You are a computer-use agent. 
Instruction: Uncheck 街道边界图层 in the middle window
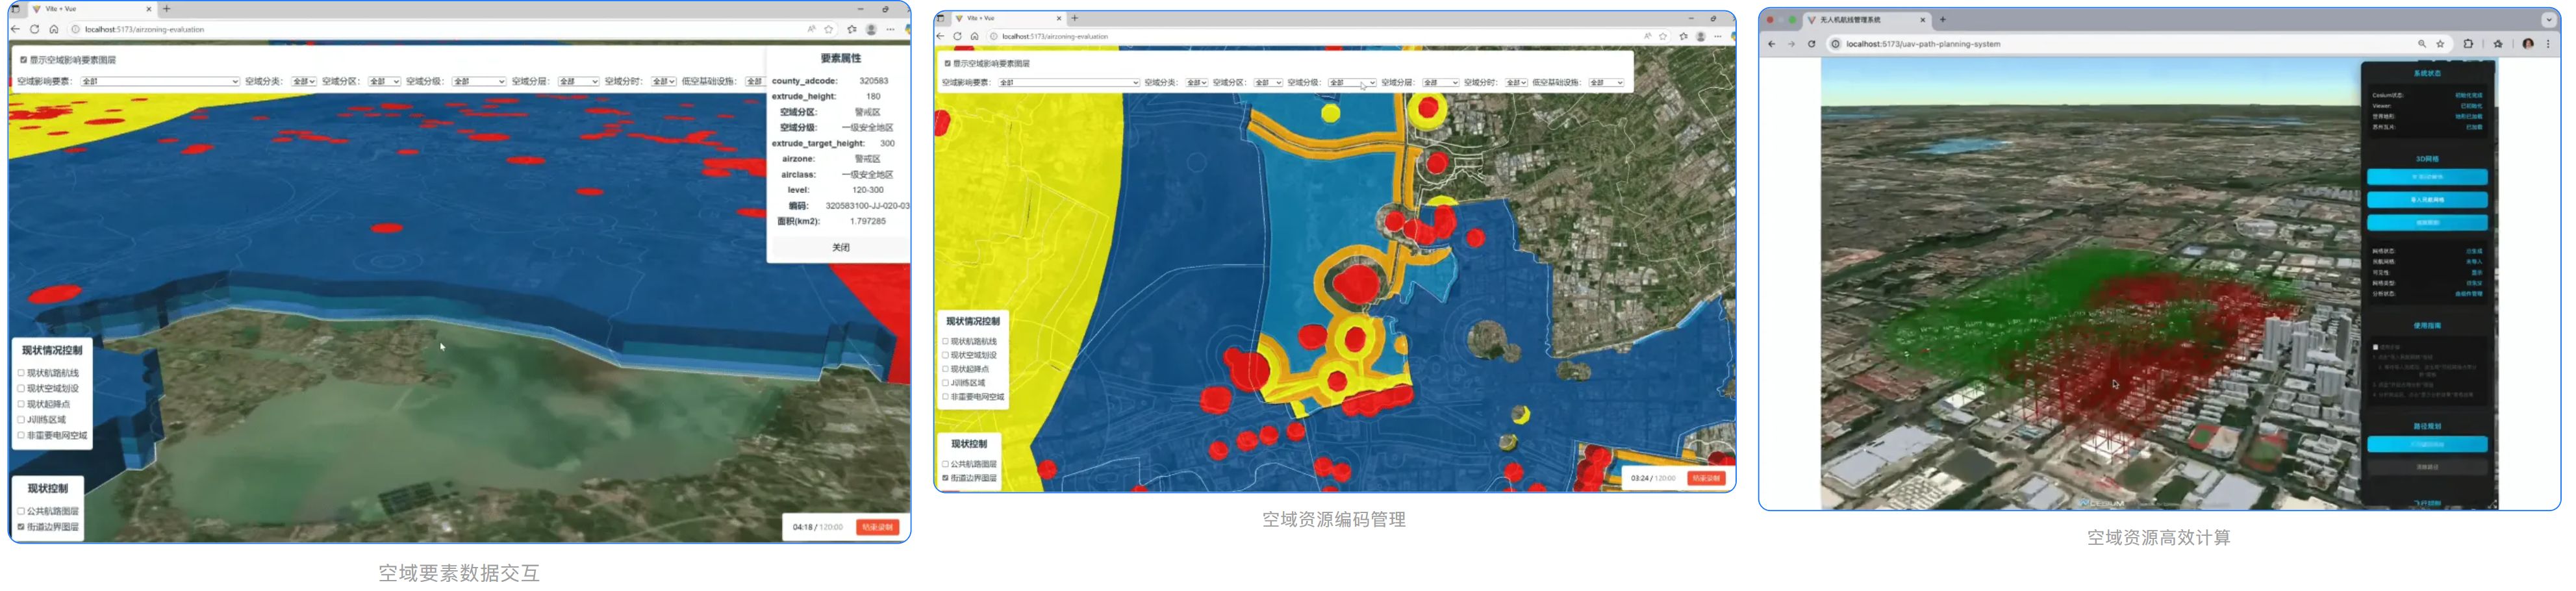(x=946, y=478)
